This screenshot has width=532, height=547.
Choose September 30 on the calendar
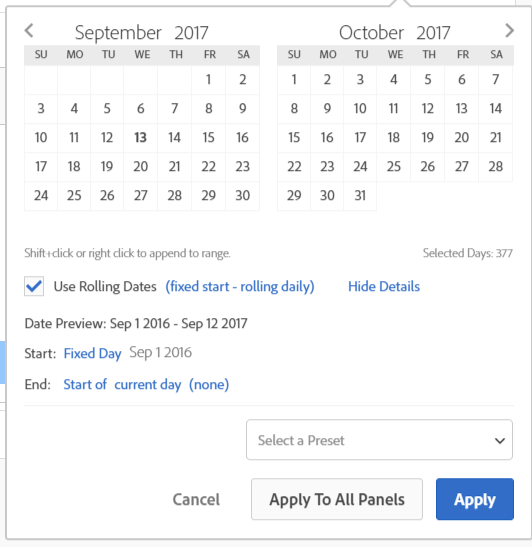point(242,195)
